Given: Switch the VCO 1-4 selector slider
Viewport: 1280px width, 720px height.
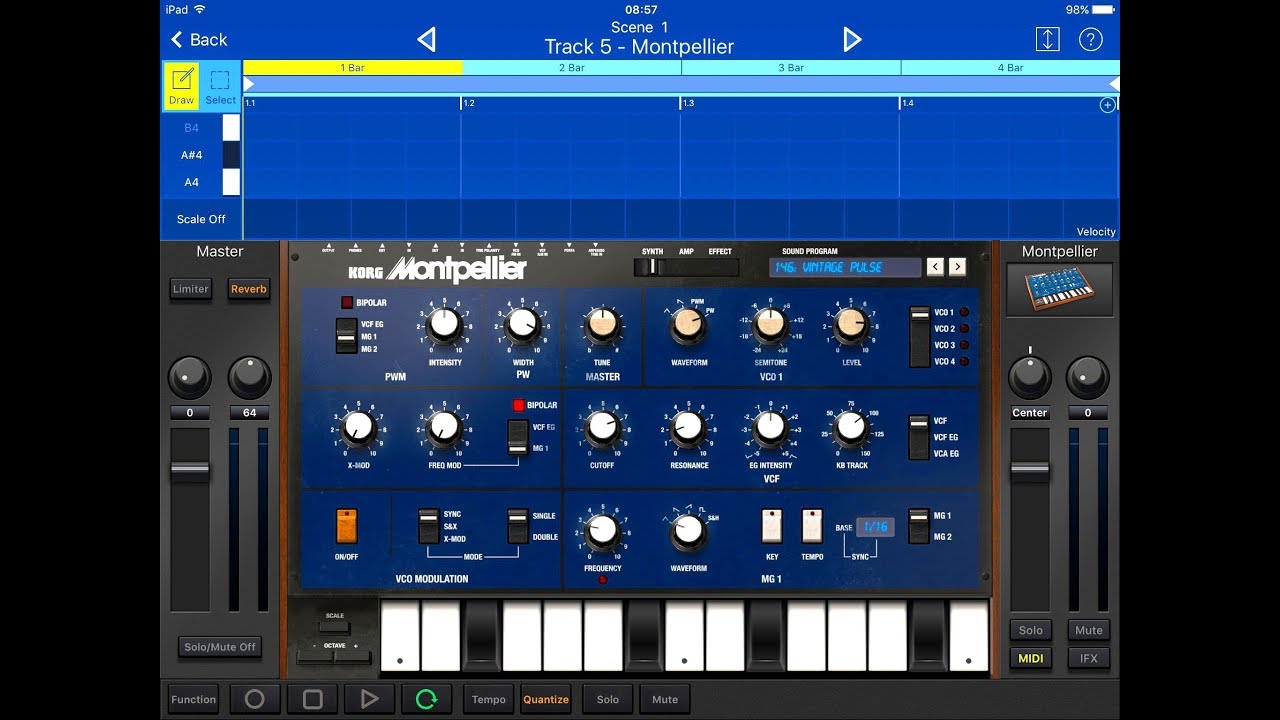Looking at the screenshot, I should pos(919,337).
